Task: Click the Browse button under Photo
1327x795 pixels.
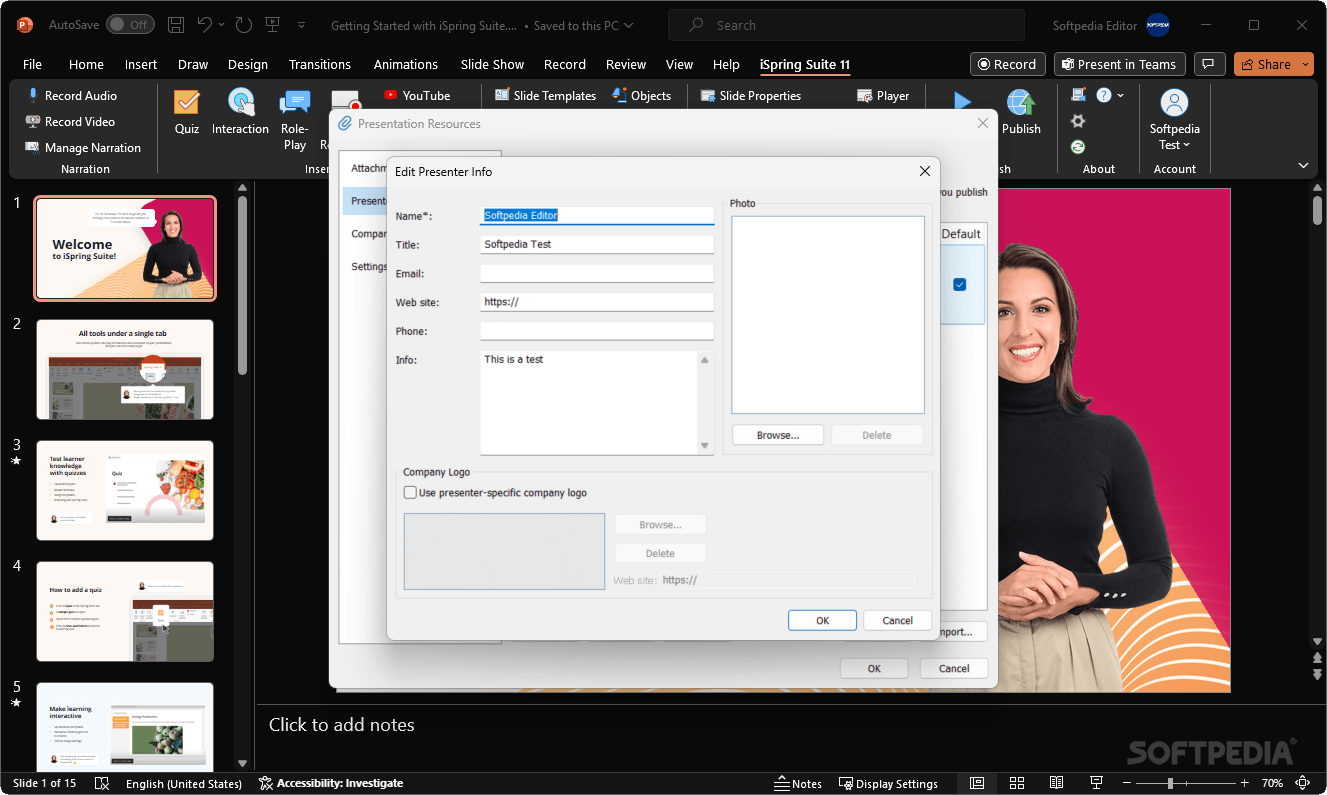Action: (x=778, y=435)
